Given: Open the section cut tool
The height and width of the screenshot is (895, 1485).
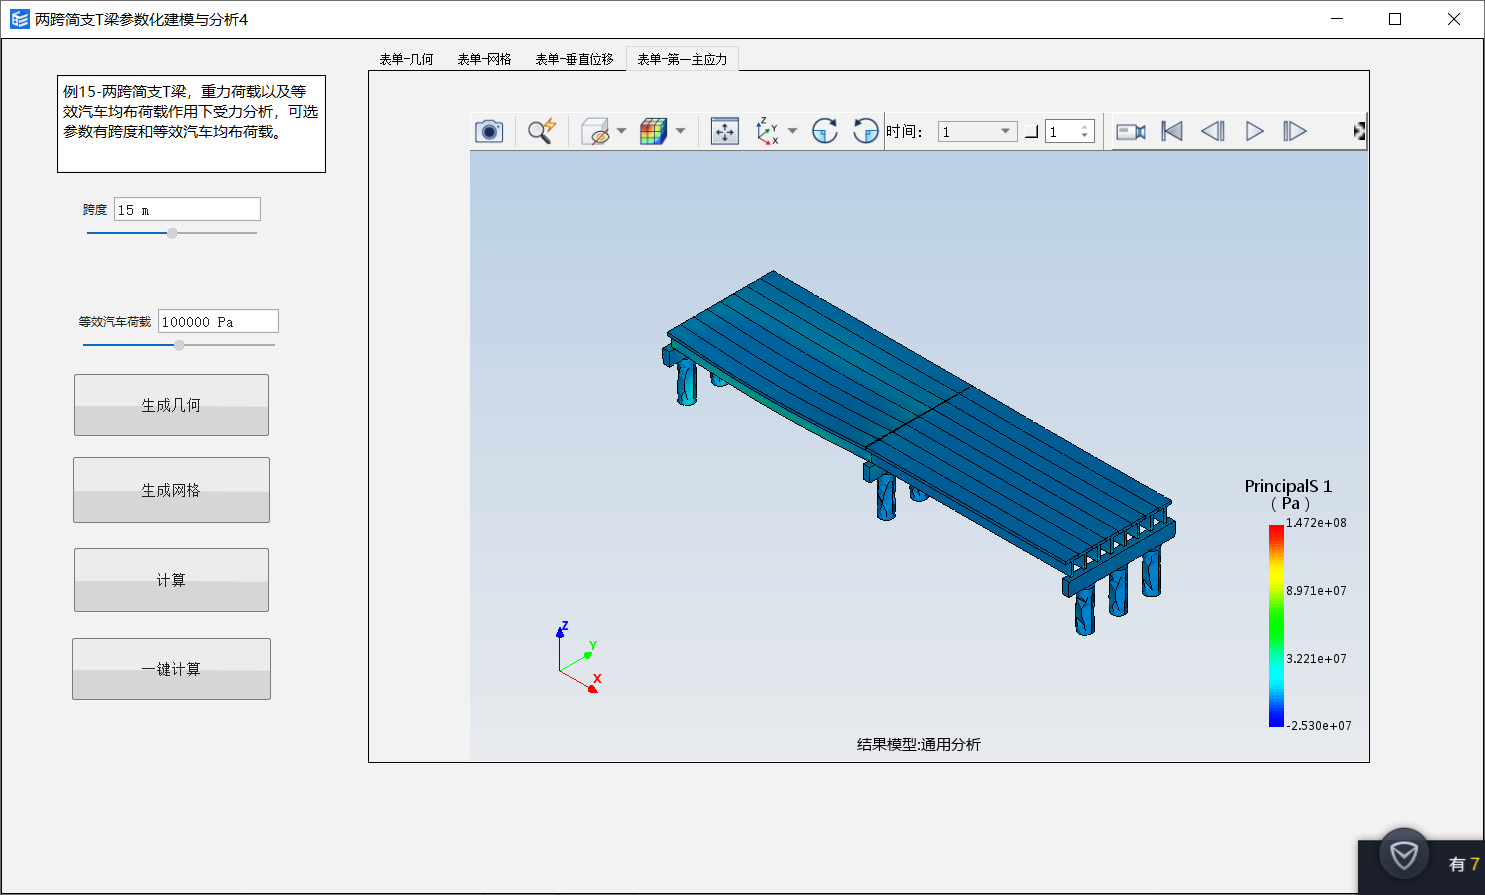Looking at the screenshot, I should [598, 131].
